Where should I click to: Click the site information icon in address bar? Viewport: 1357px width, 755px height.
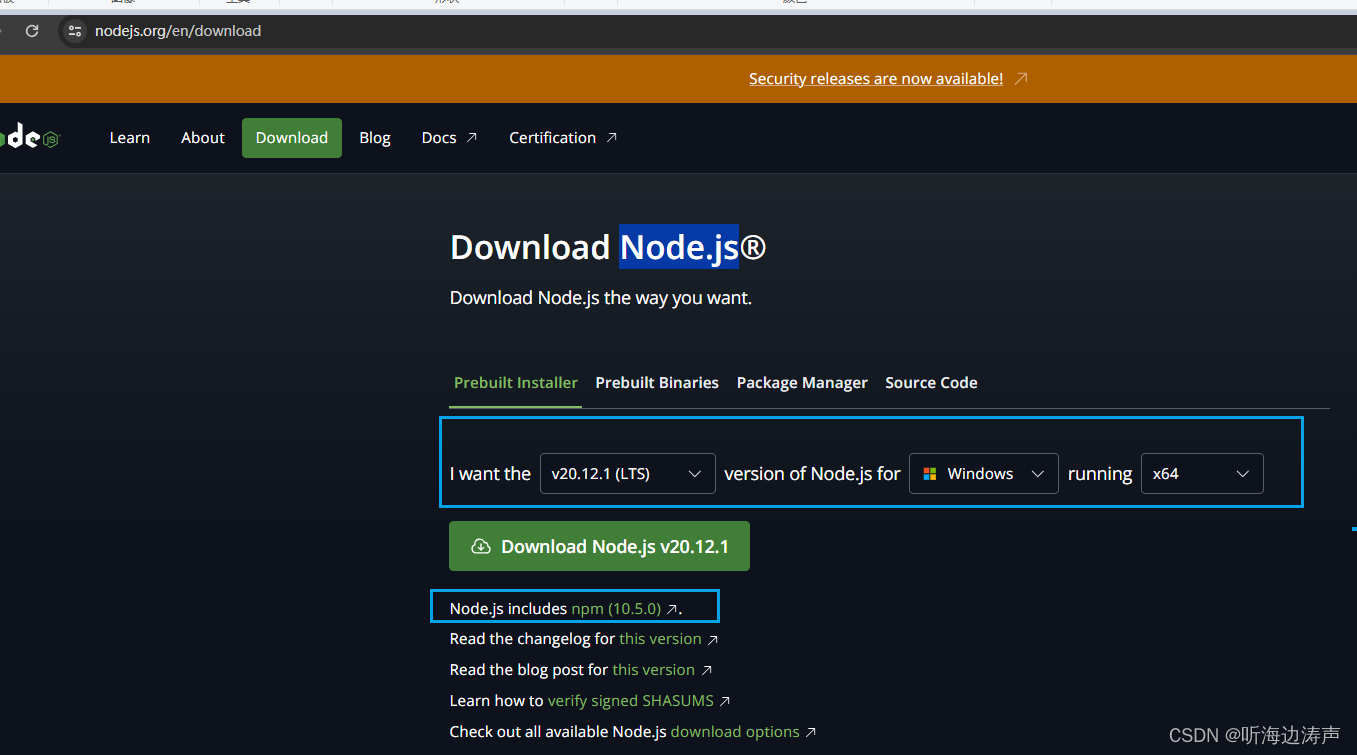click(75, 31)
